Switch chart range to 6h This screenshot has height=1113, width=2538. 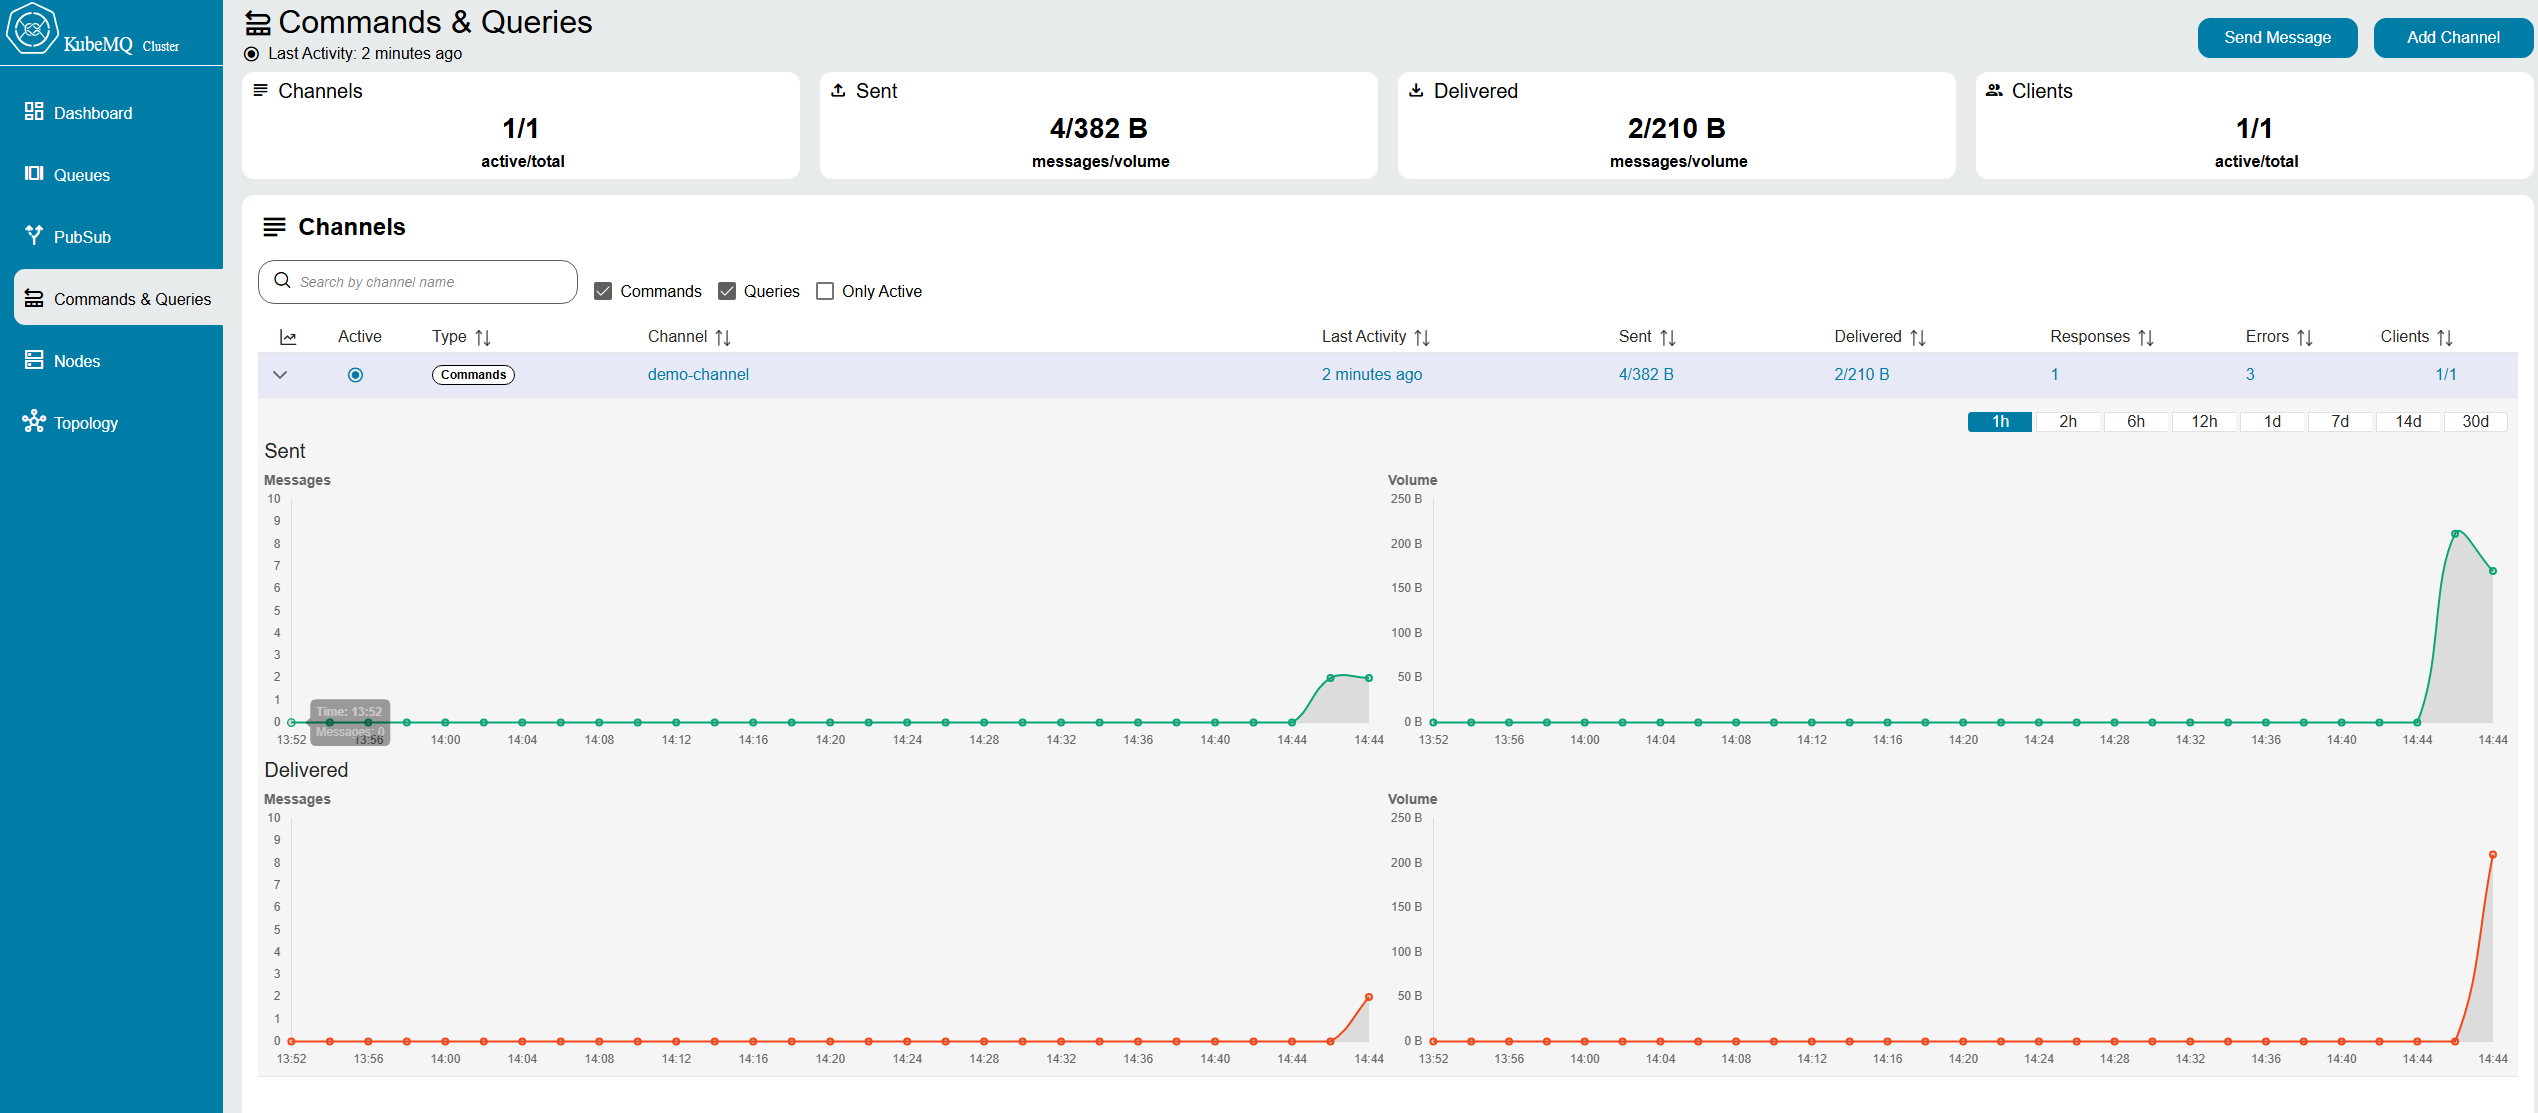pyautogui.click(x=2135, y=422)
